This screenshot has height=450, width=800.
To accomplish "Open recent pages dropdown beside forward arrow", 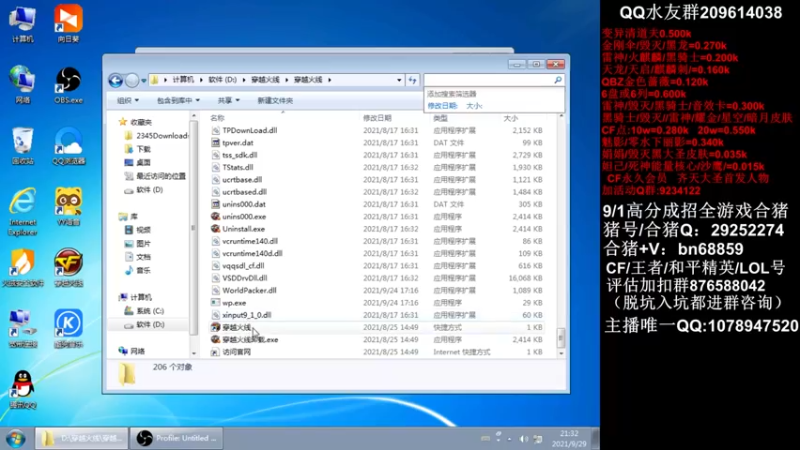I will point(144,80).
